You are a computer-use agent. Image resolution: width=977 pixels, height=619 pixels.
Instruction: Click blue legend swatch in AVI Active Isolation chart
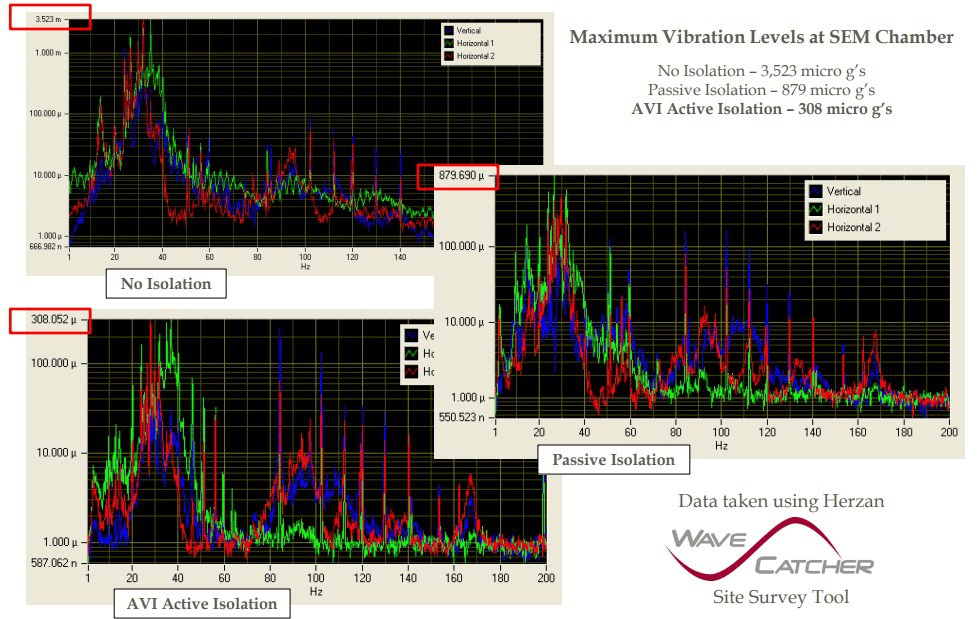410,336
